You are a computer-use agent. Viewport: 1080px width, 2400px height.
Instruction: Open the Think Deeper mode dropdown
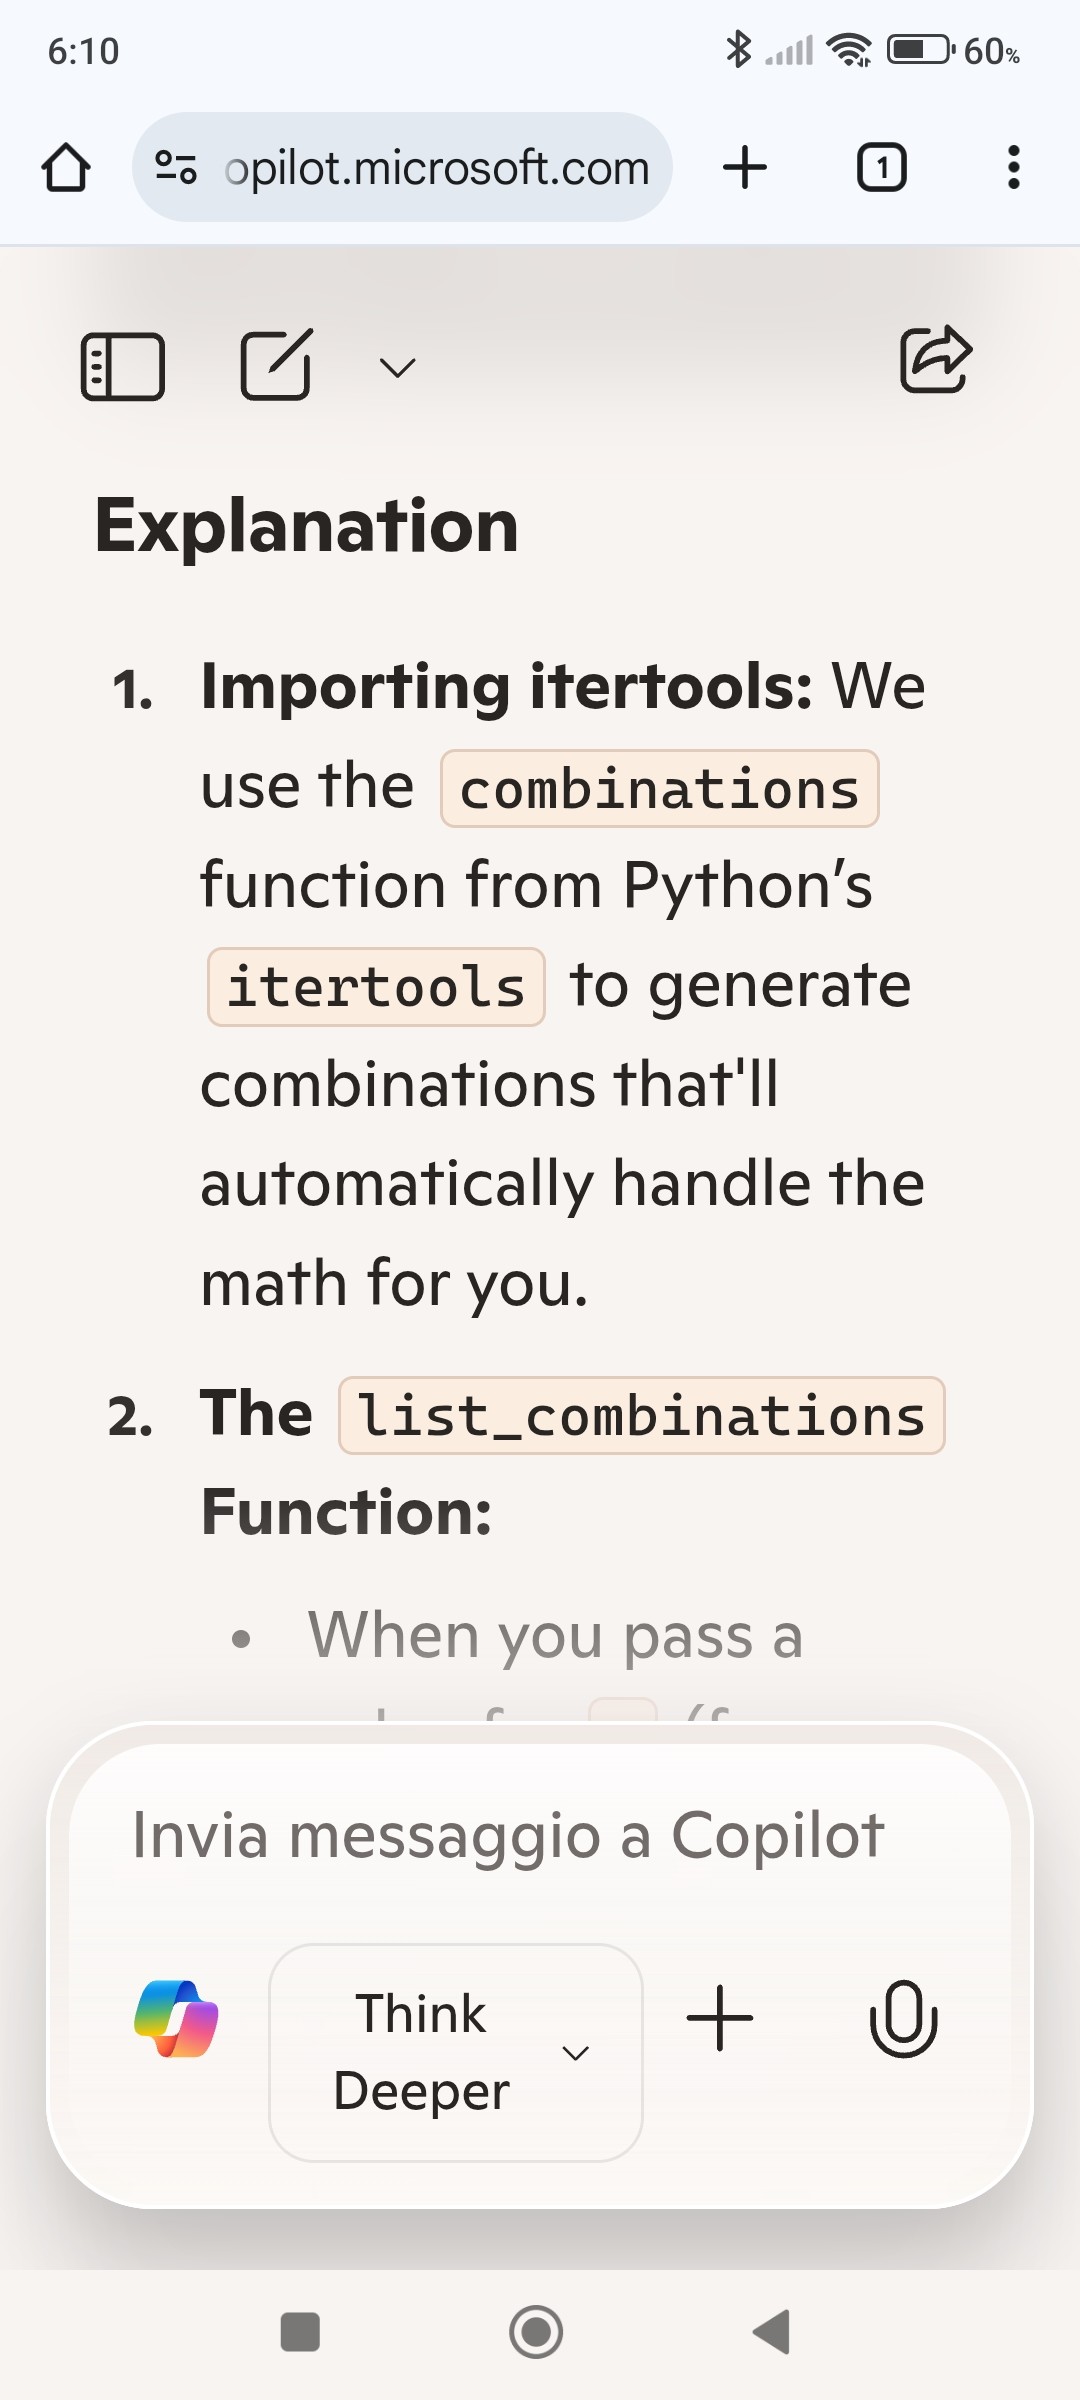[456, 2052]
